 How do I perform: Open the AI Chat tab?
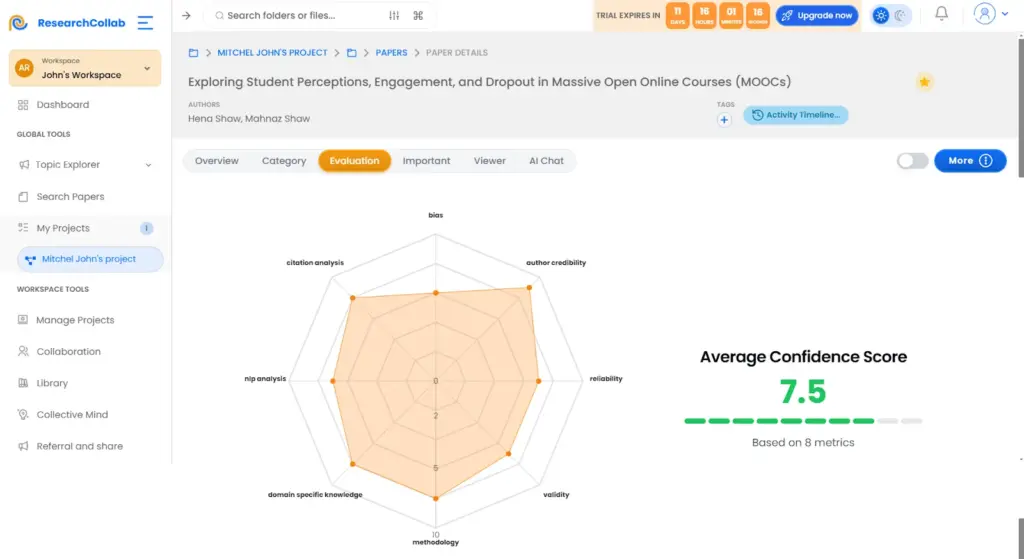(547, 161)
